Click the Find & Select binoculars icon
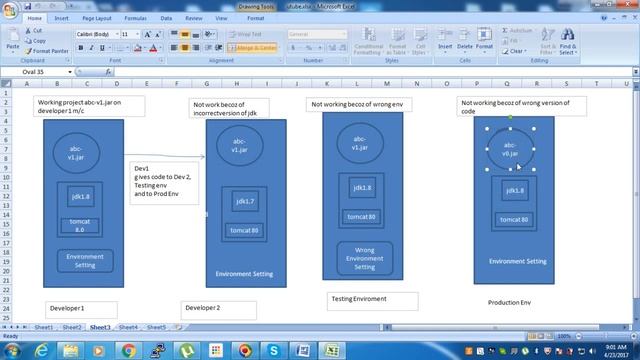The height and width of the screenshot is (360, 640). pyautogui.click(x=567, y=34)
